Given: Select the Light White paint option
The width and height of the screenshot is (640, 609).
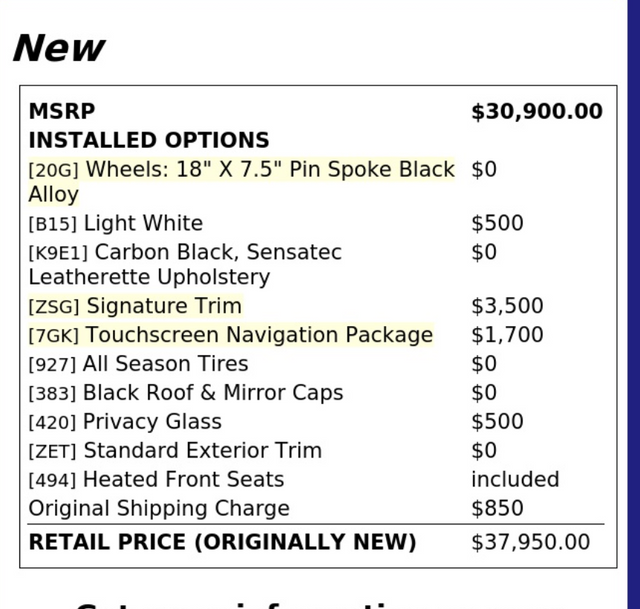Looking at the screenshot, I should coord(116,223).
